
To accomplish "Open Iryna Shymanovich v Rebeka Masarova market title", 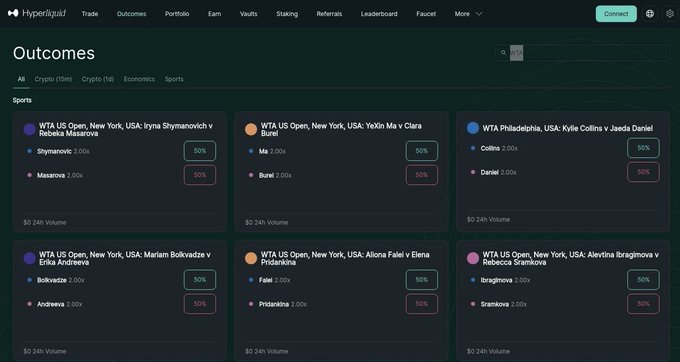I will tap(126, 130).
